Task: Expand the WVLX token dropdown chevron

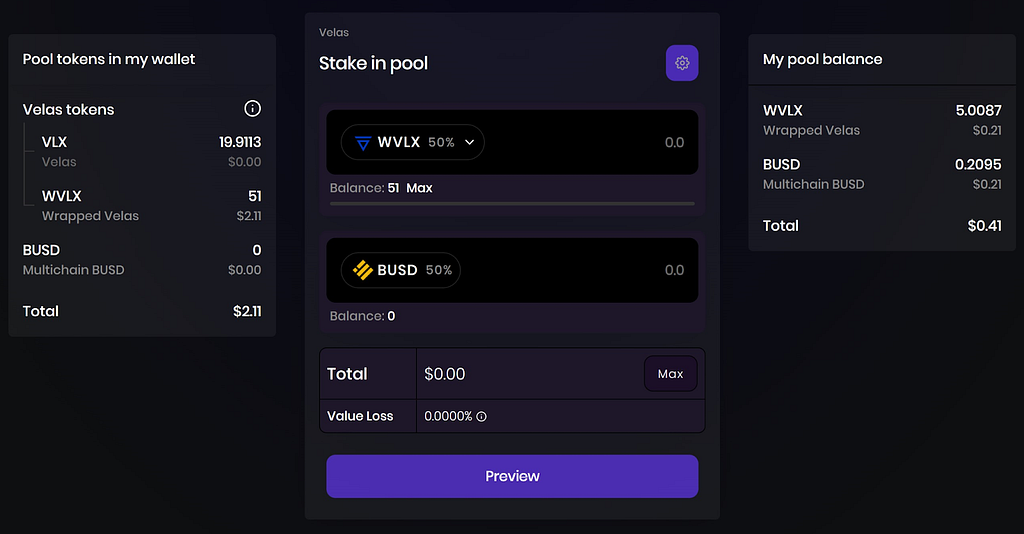Action: [x=470, y=142]
